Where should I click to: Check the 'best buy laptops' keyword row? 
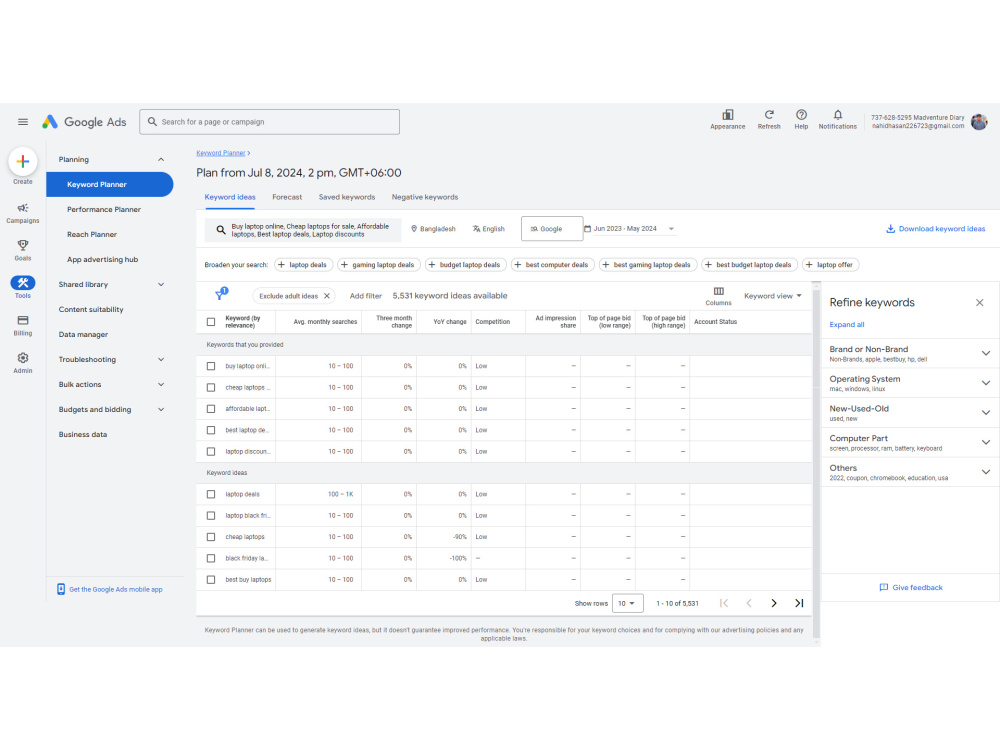tap(211, 580)
